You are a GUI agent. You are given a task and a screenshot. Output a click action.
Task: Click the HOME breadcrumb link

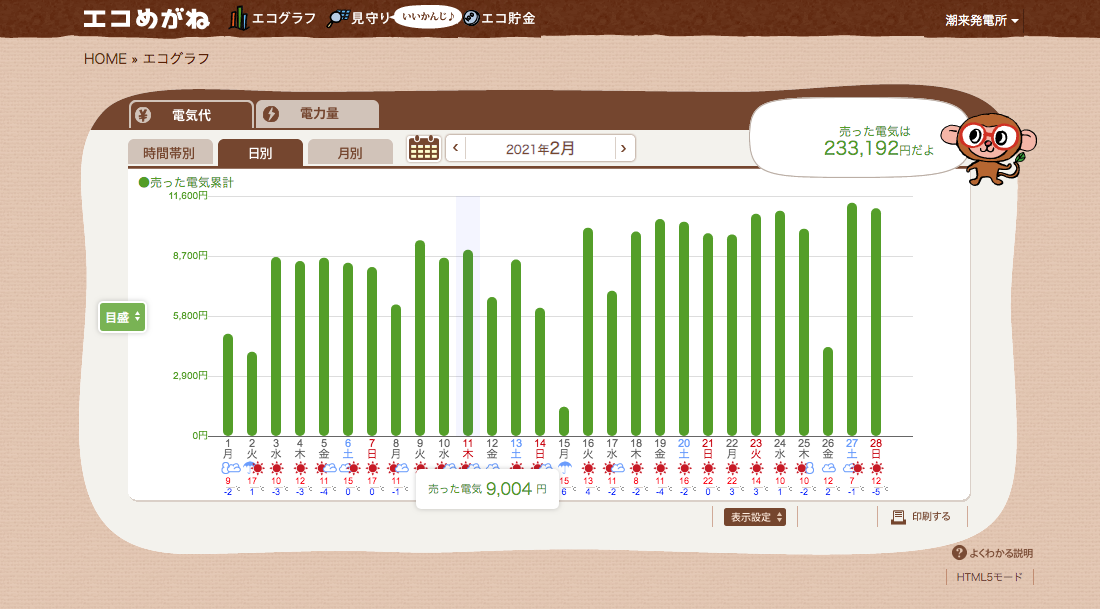pyautogui.click(x=105, y=58)
